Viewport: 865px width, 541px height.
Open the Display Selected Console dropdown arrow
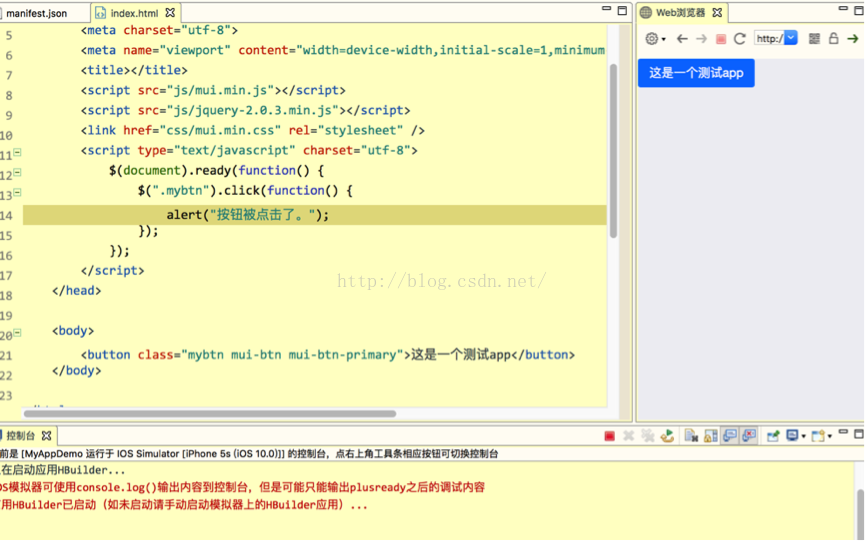(803, 437)
